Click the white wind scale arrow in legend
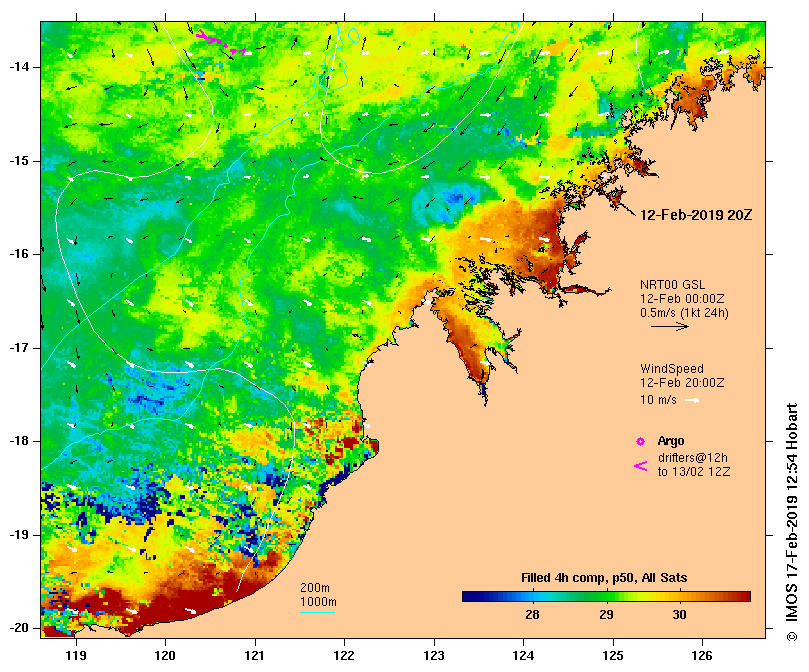Screen dimensions: 809x672 coord(692,400)
